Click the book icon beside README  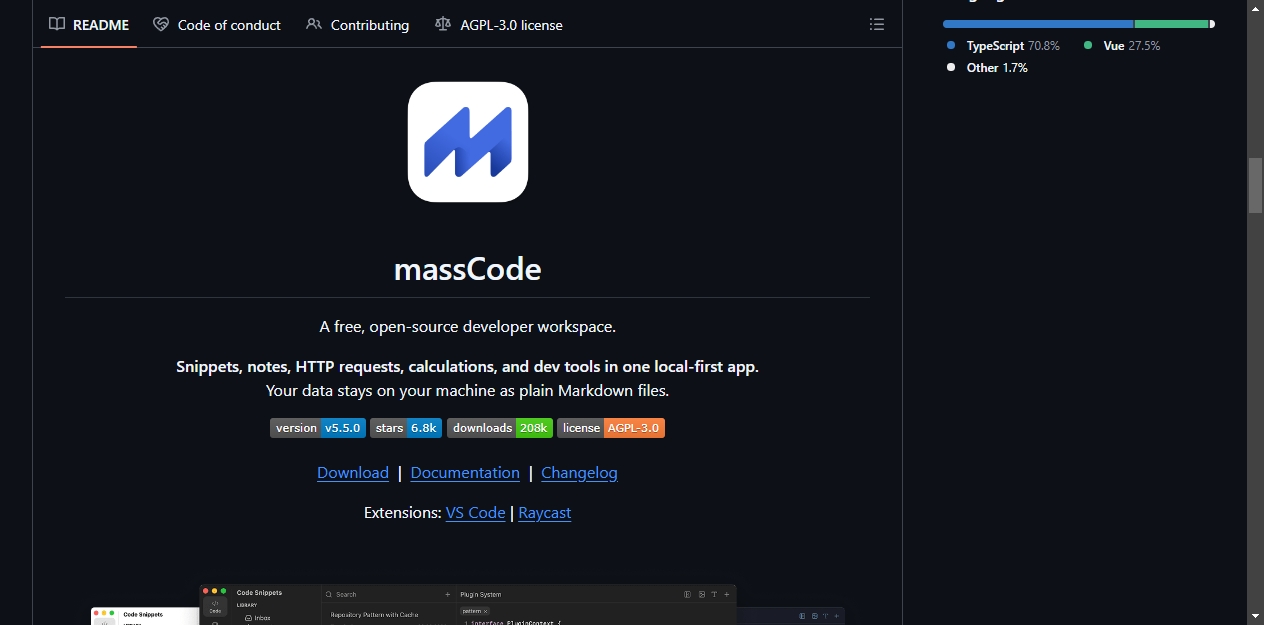tap(57, 24)
